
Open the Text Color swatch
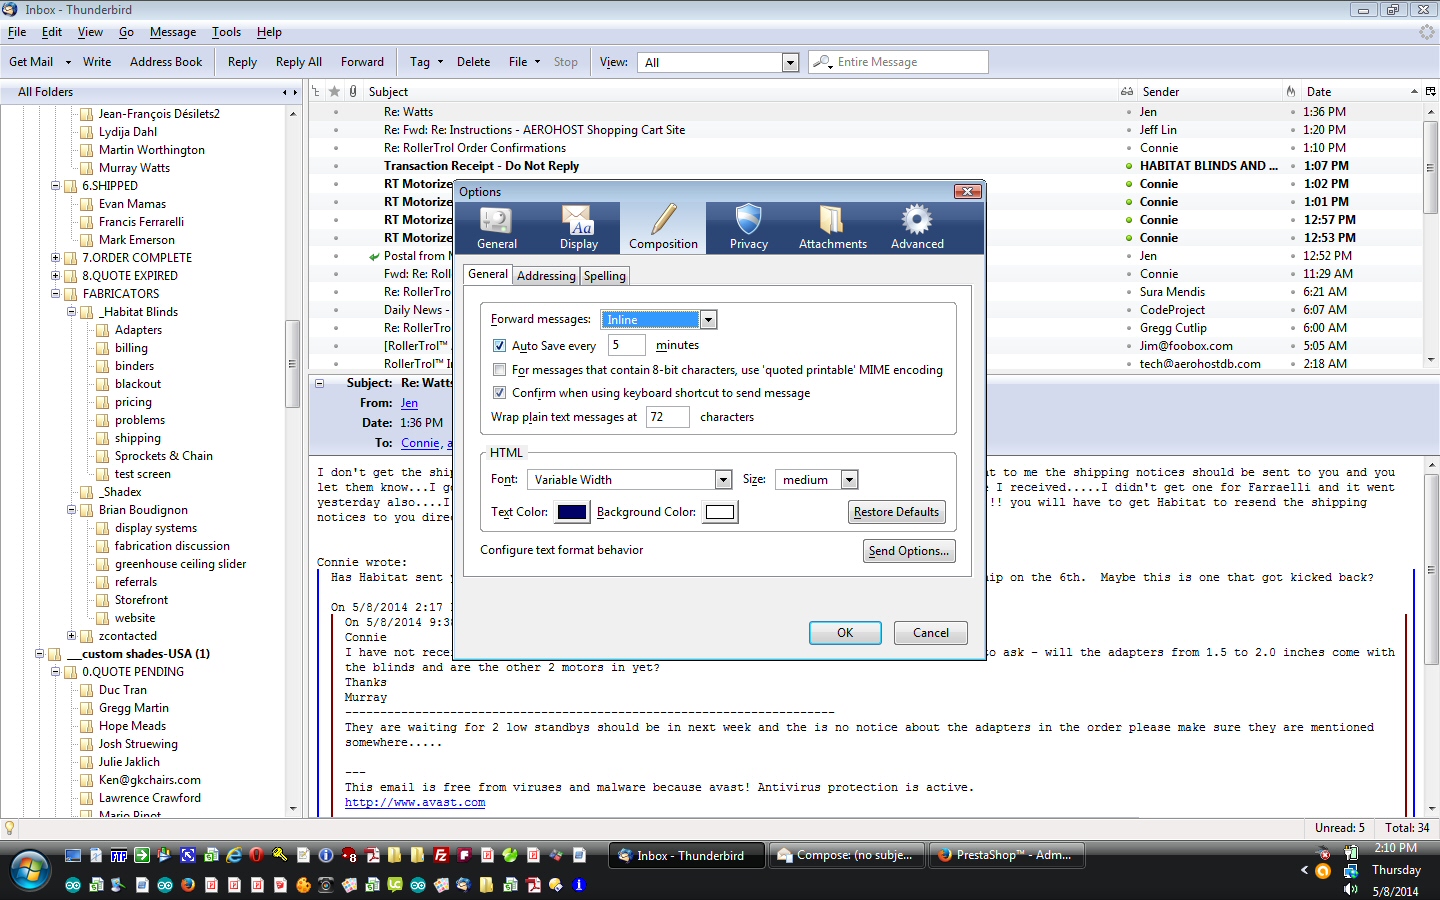572,512
